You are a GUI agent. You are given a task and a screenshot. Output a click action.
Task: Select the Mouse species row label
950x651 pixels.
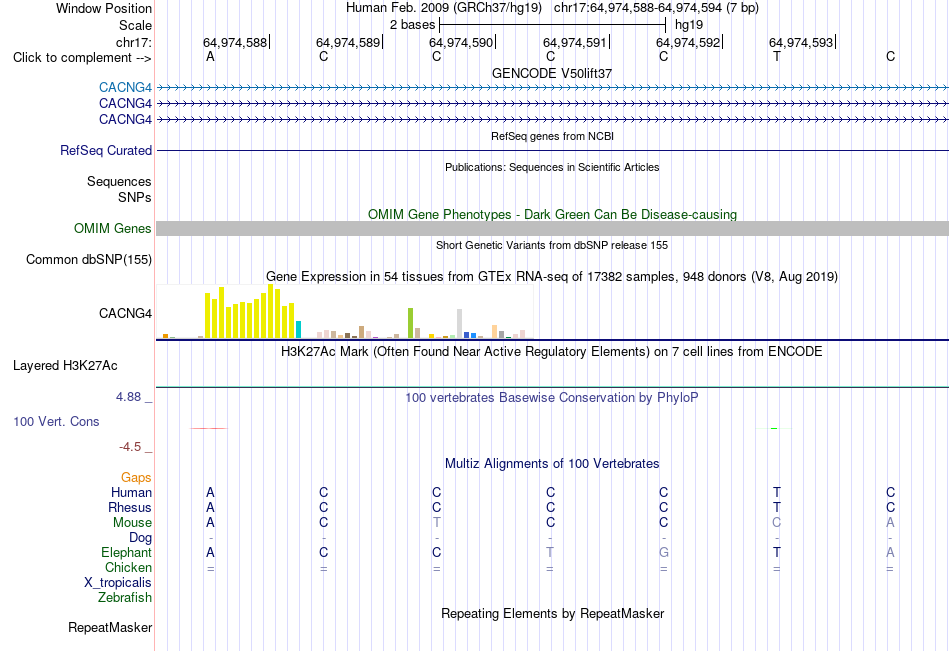(132, 522)
